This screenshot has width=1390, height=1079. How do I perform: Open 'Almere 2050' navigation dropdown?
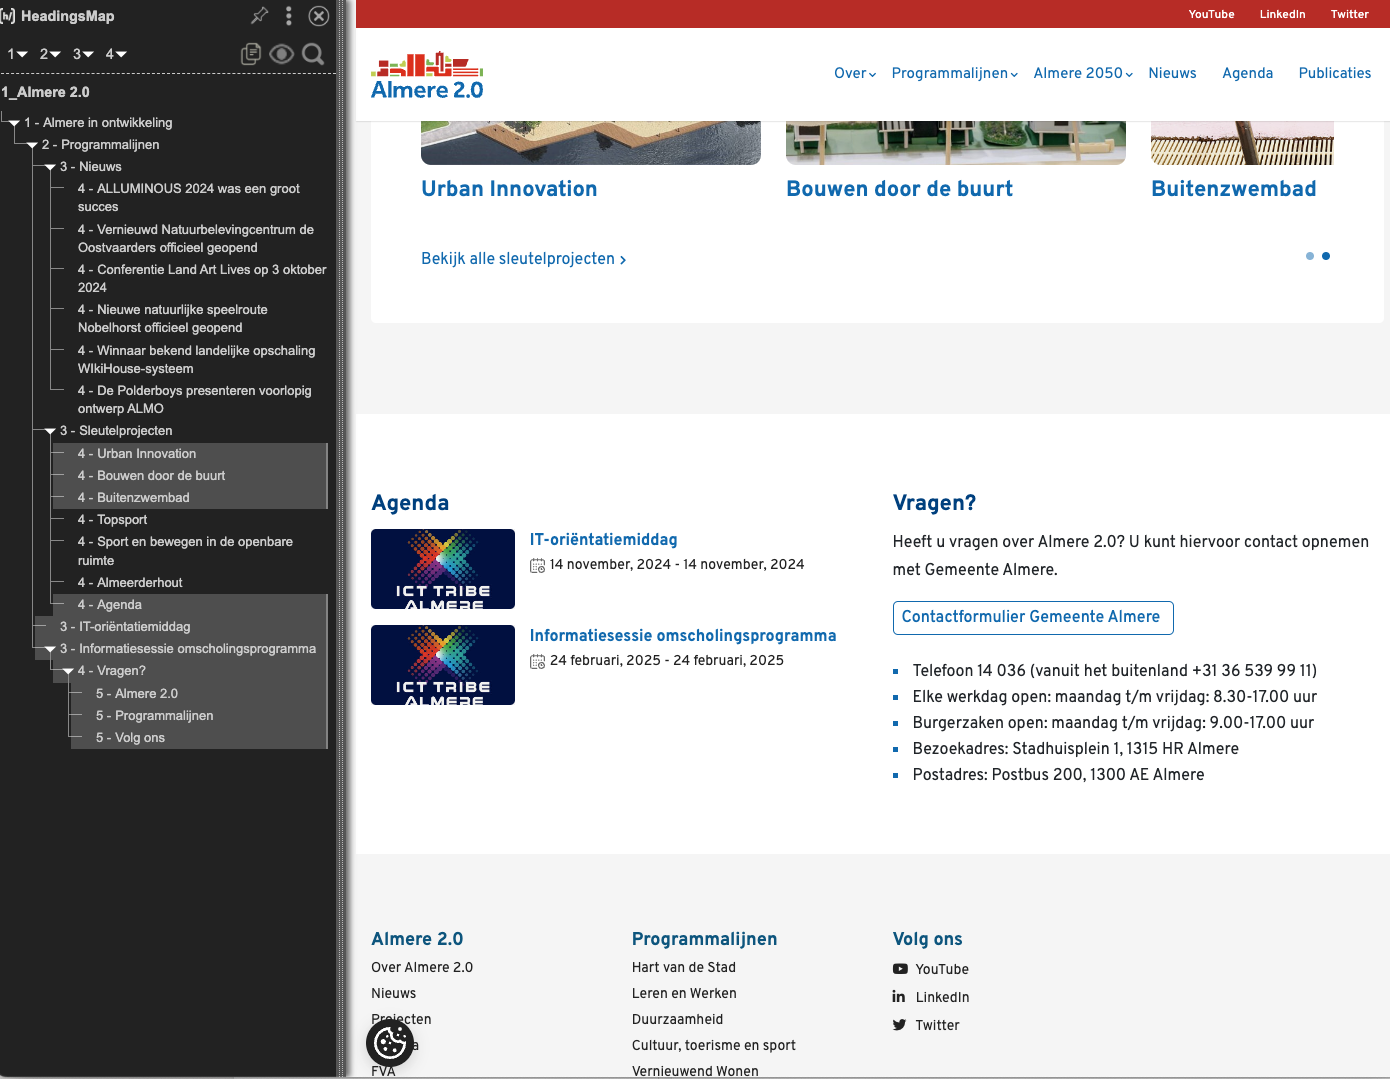tap(1083, 73)
